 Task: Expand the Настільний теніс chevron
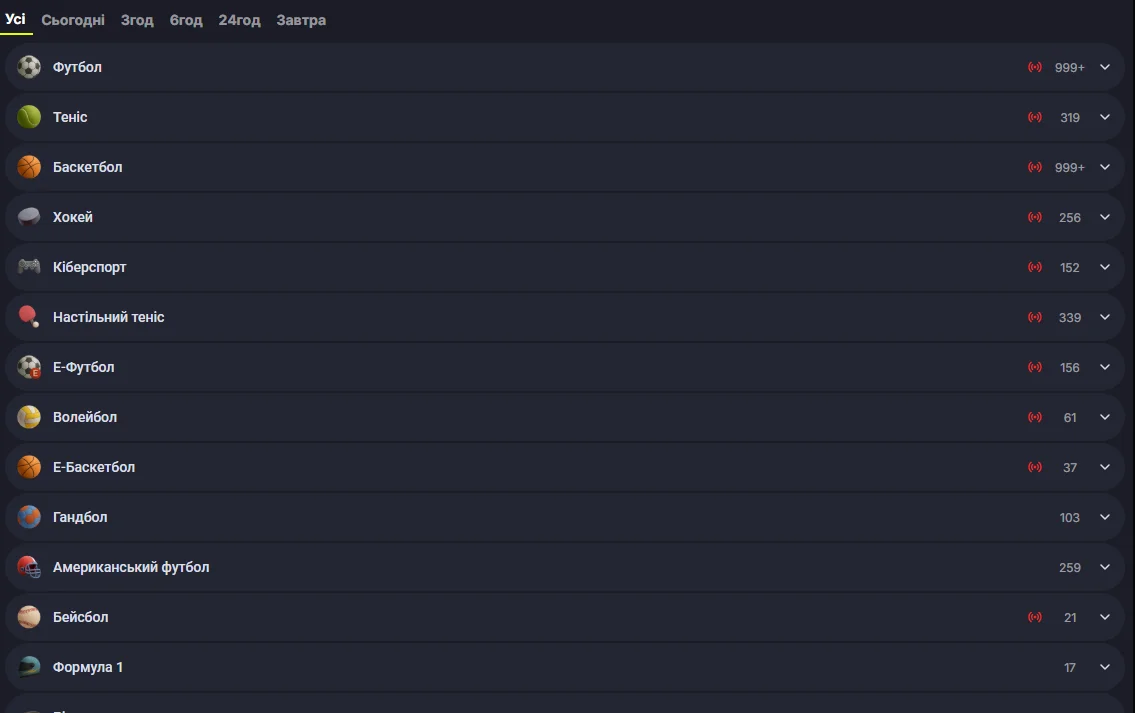[x=1105, y=317]
